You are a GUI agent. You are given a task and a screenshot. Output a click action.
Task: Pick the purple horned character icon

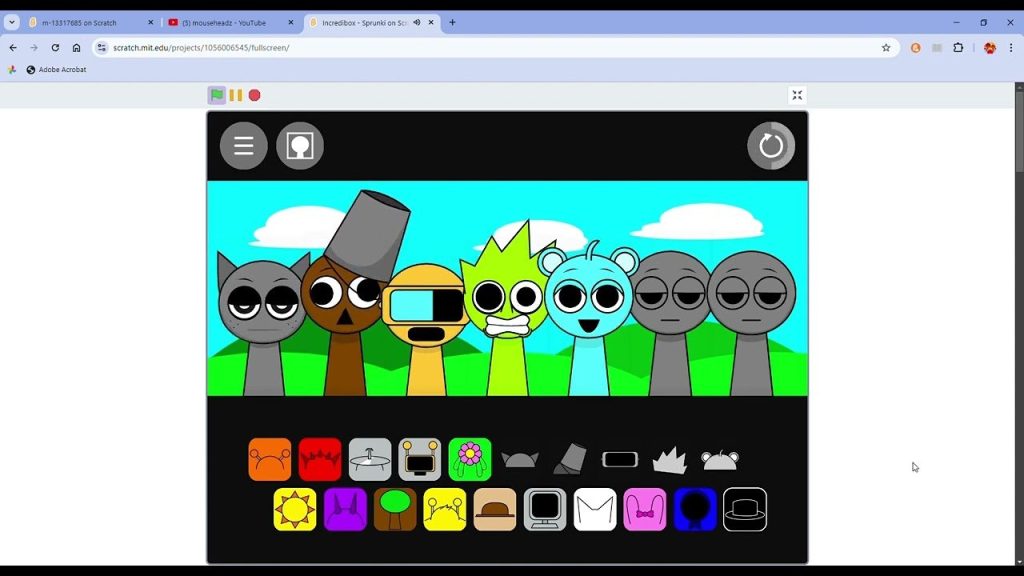tap(345, 509)
